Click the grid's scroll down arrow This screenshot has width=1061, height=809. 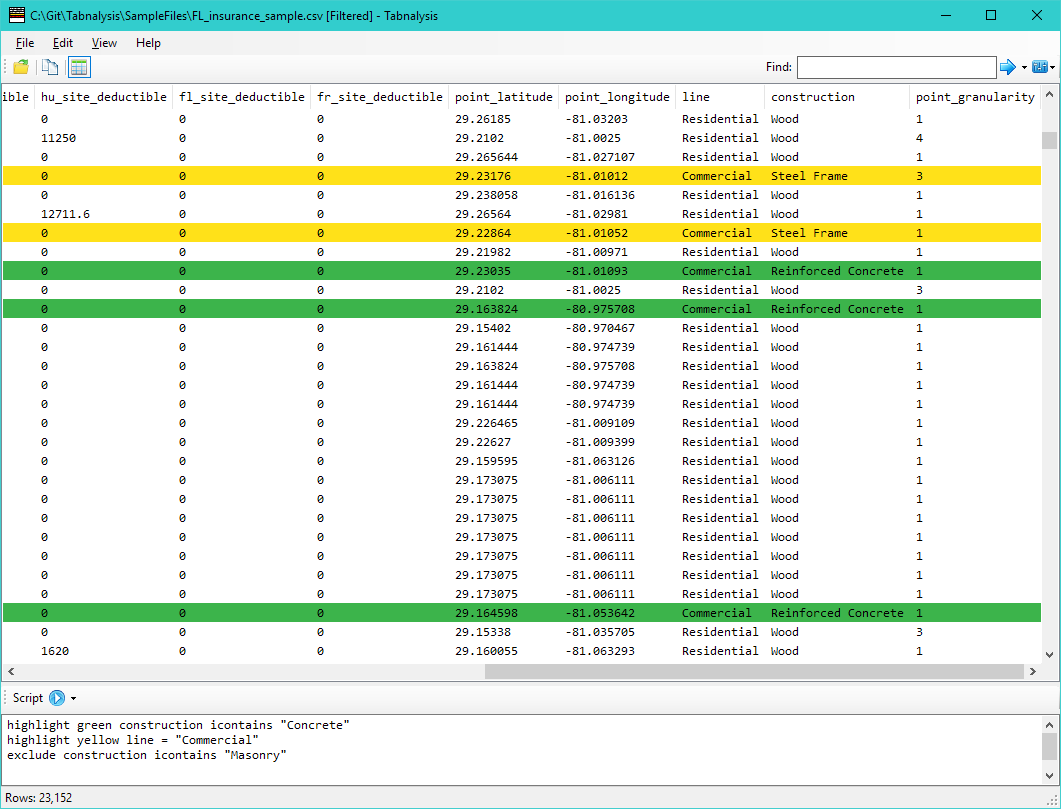pyautogui.click(x=1049, y=654)
